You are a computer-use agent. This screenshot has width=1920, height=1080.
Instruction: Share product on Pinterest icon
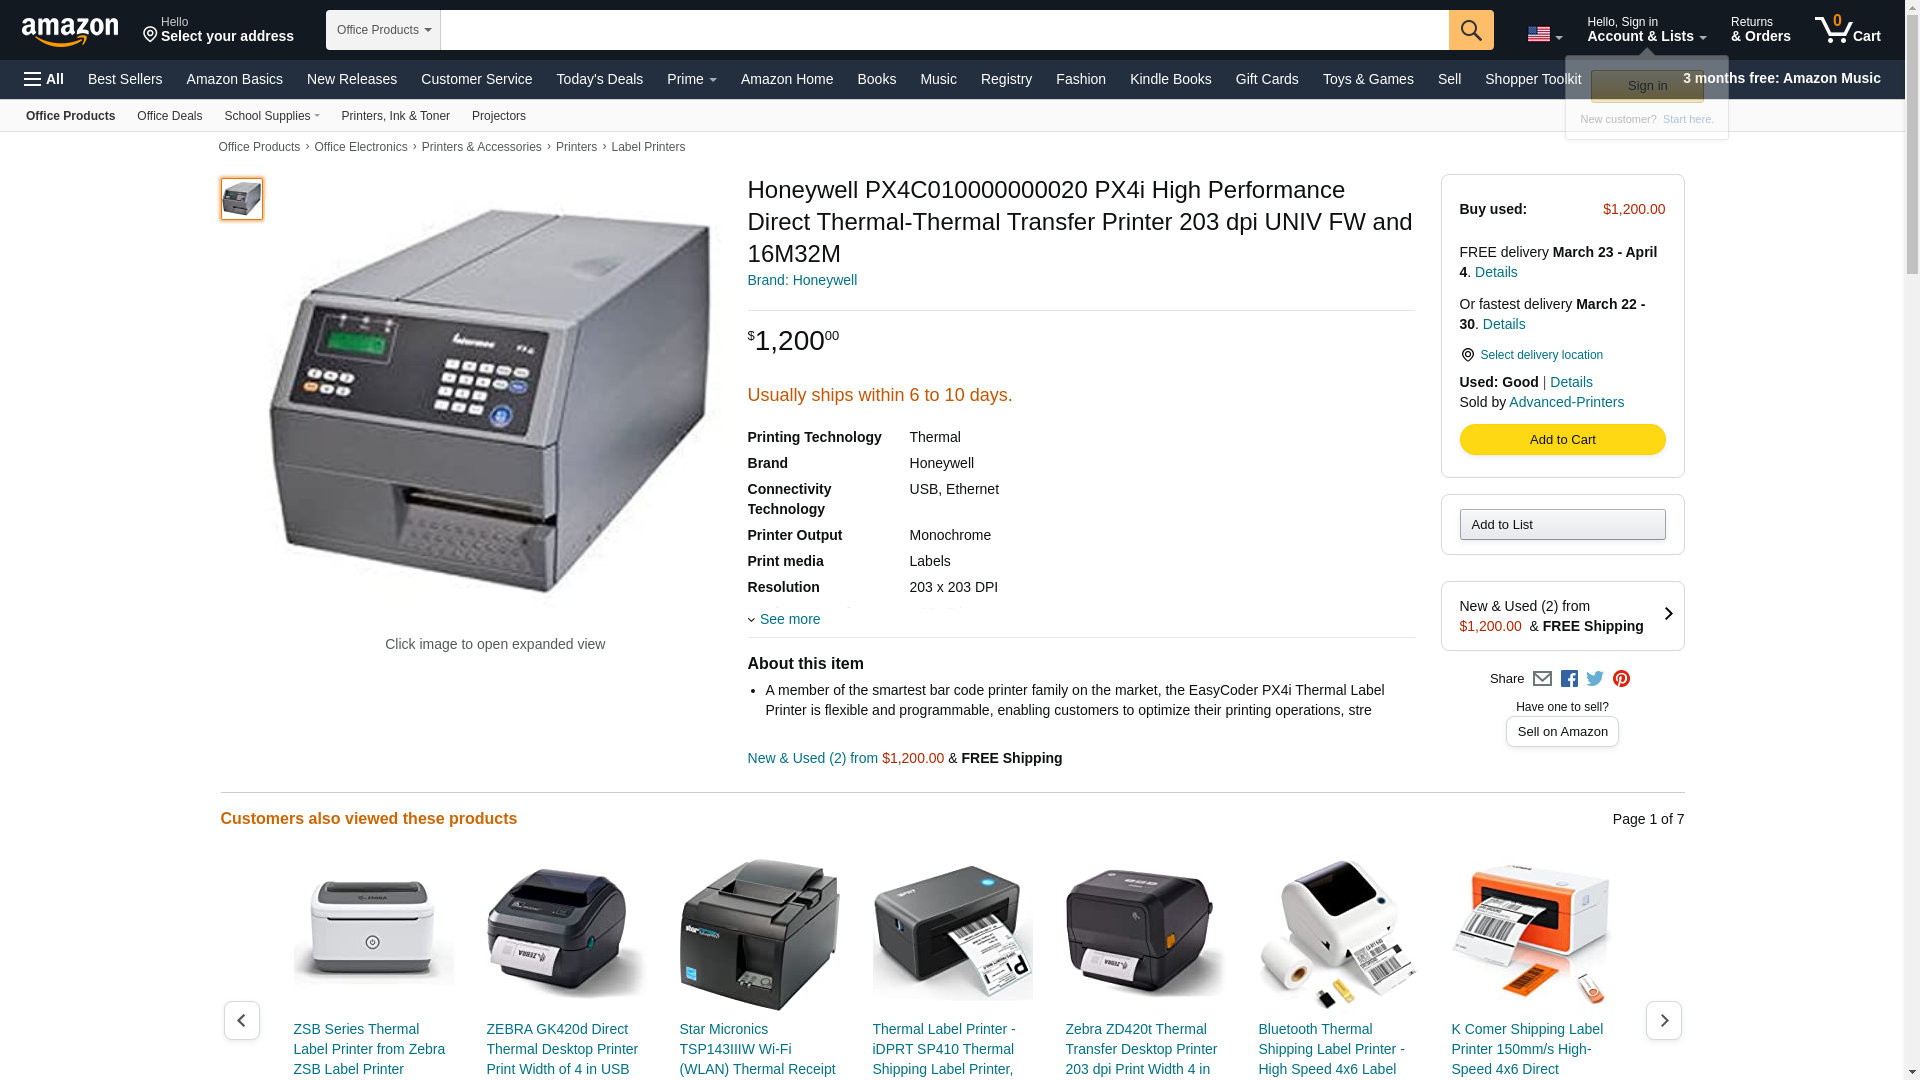pos(1621,679)
